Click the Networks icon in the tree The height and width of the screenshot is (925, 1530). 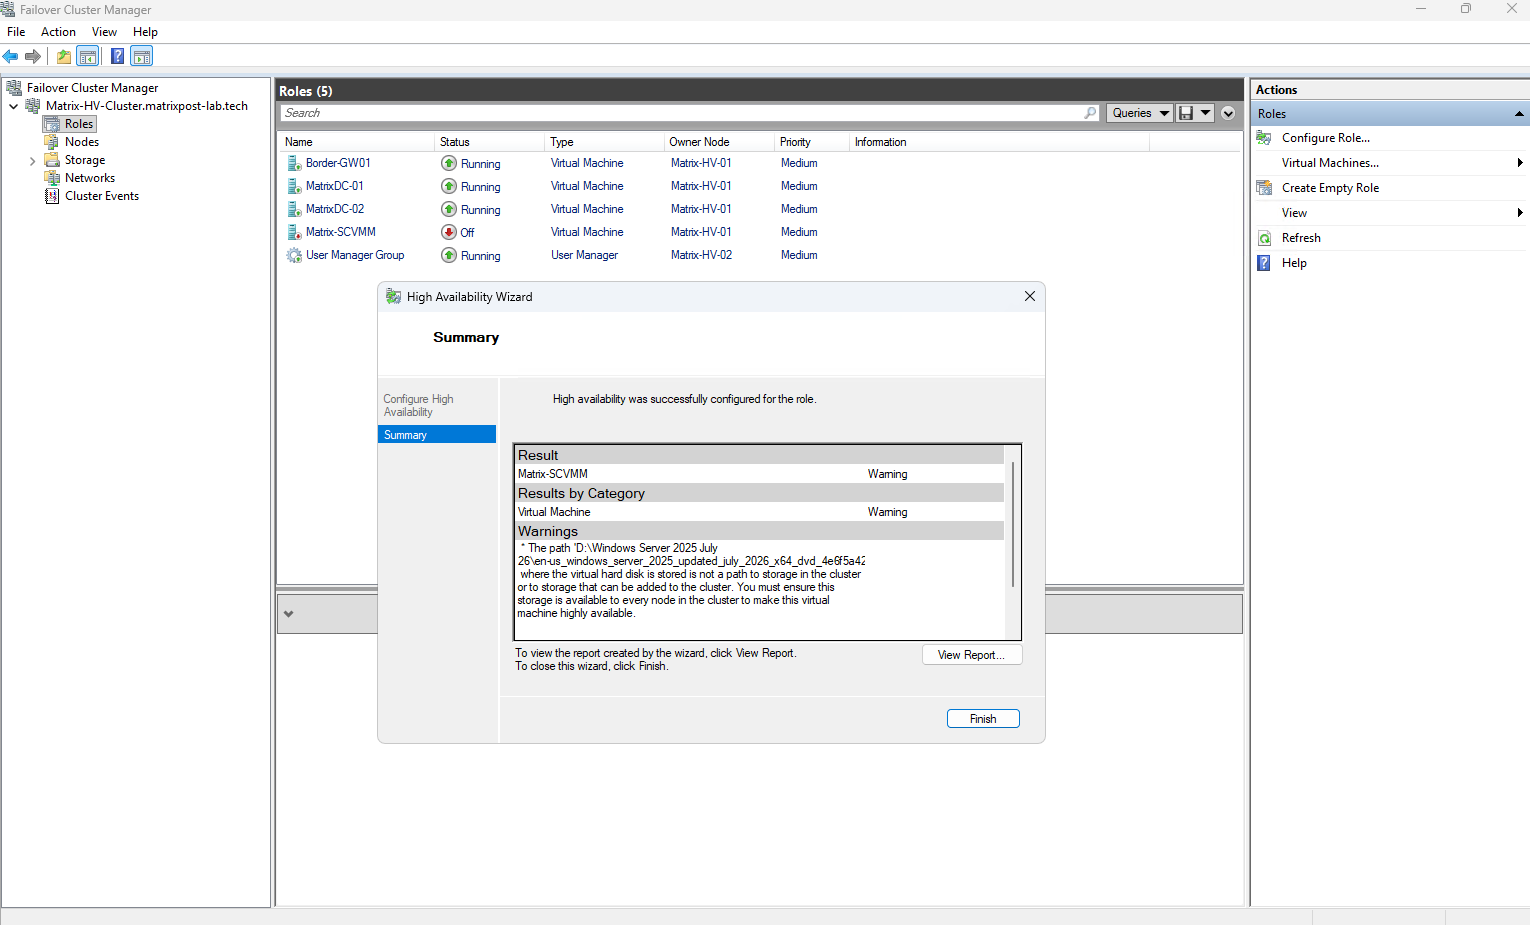tap(52, 178)
